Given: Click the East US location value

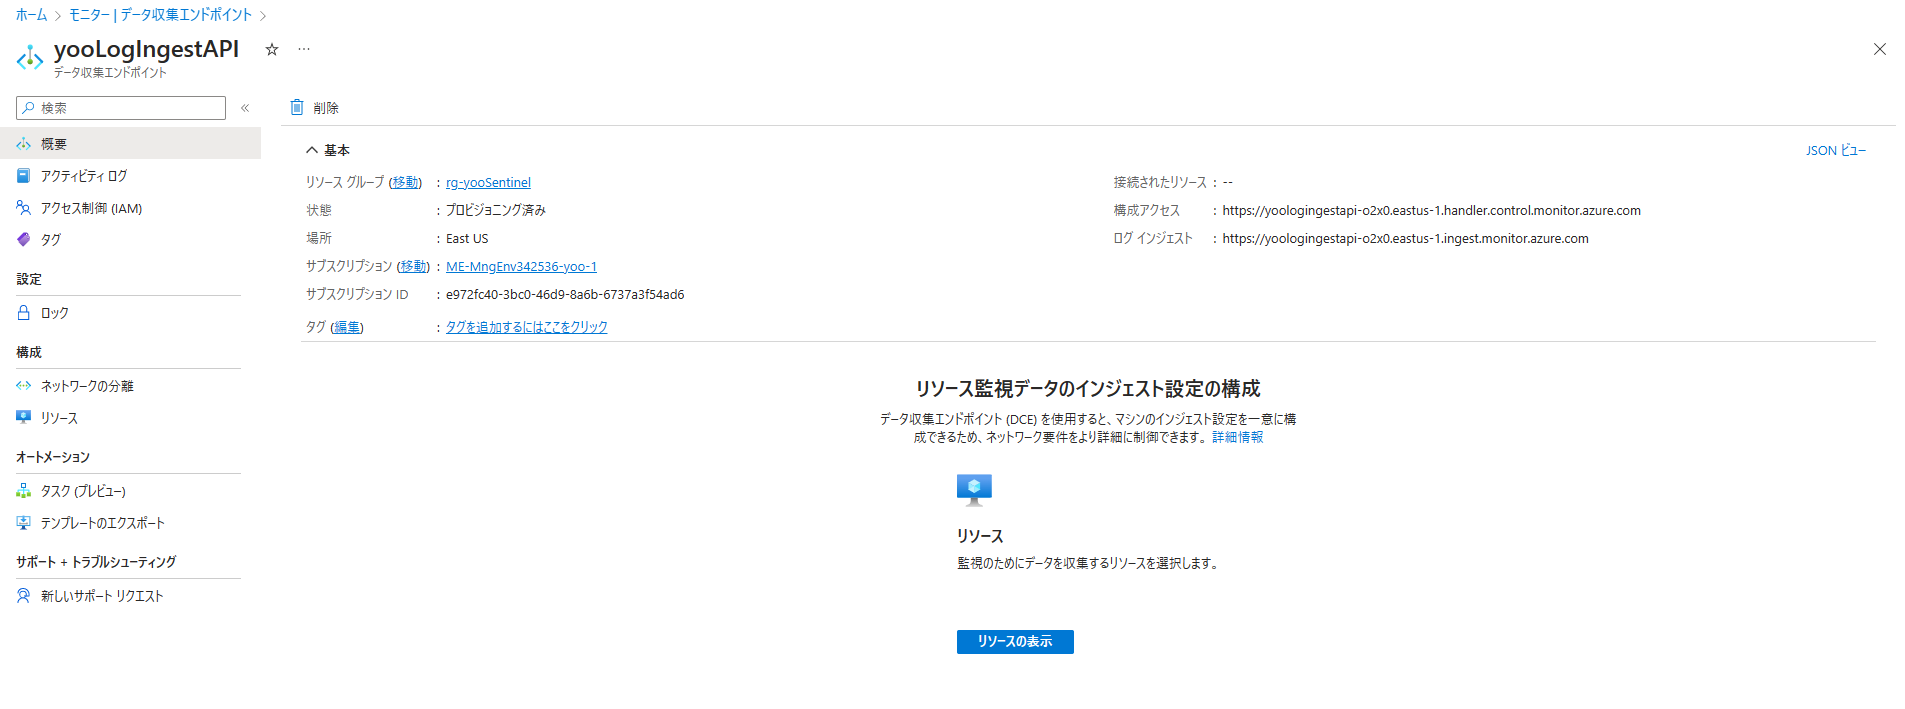Looking at the screenshot, I should (x=467, y=238).
